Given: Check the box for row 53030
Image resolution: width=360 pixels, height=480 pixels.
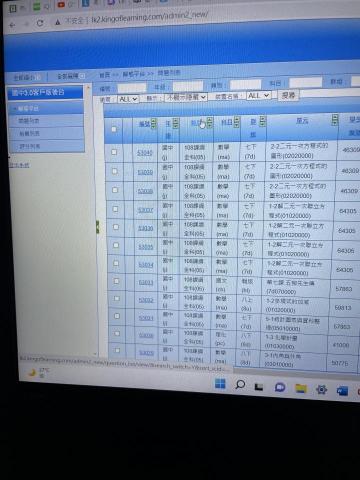Looking at the screenshot, I should click(117, 333).
